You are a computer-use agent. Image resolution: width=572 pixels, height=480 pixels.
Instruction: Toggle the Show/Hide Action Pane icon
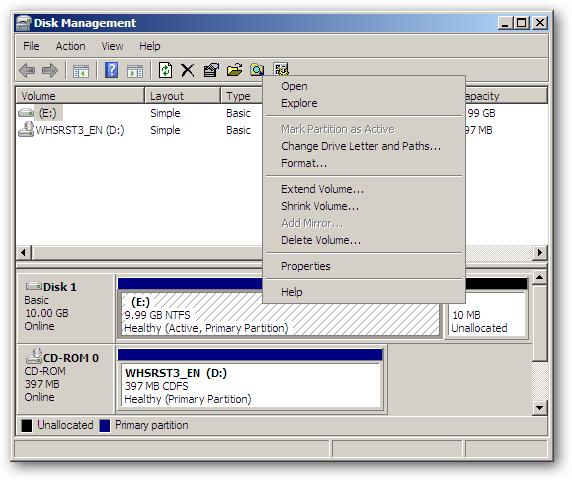point(135,70)
